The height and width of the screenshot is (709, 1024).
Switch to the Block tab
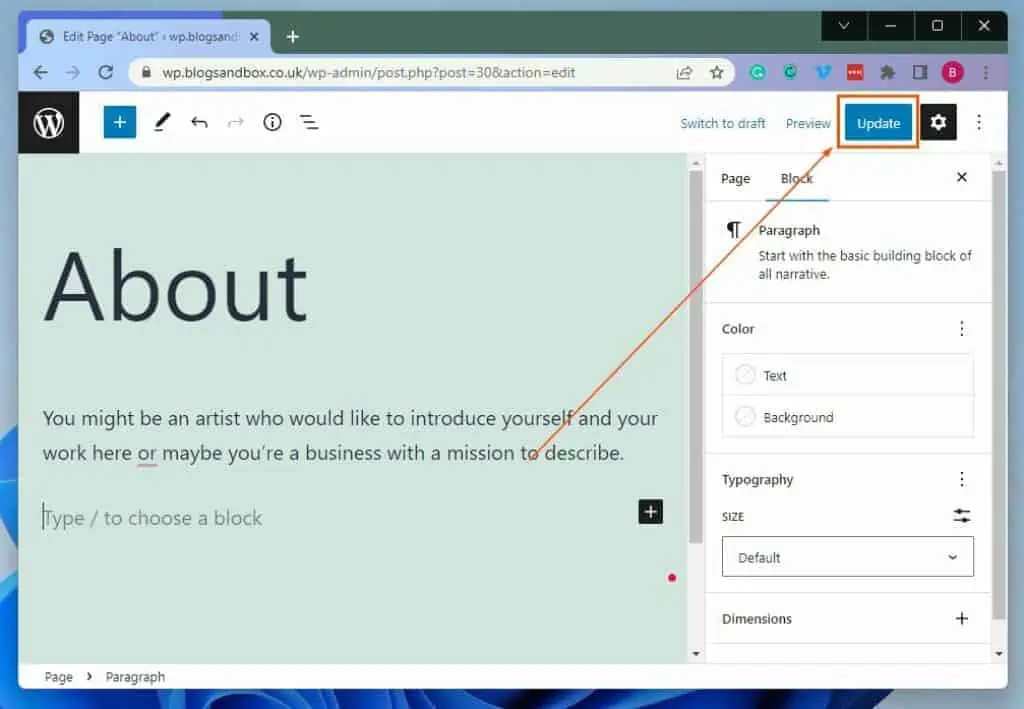[796, 178]
